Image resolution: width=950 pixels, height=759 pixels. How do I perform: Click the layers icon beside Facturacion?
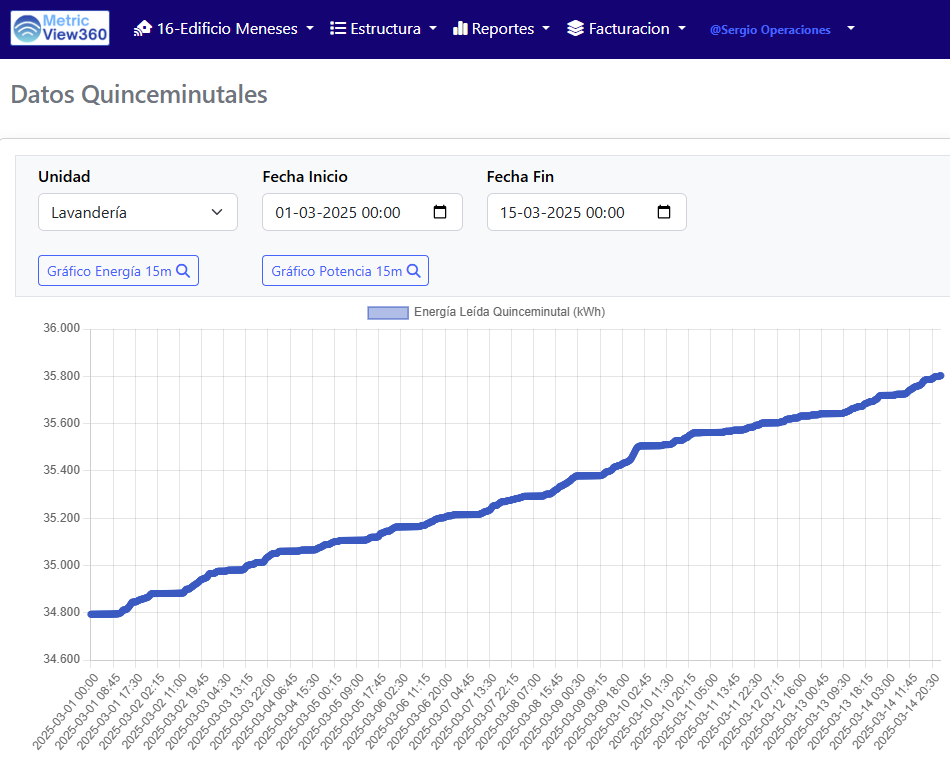pyautogui.click(x=575, y=29)
